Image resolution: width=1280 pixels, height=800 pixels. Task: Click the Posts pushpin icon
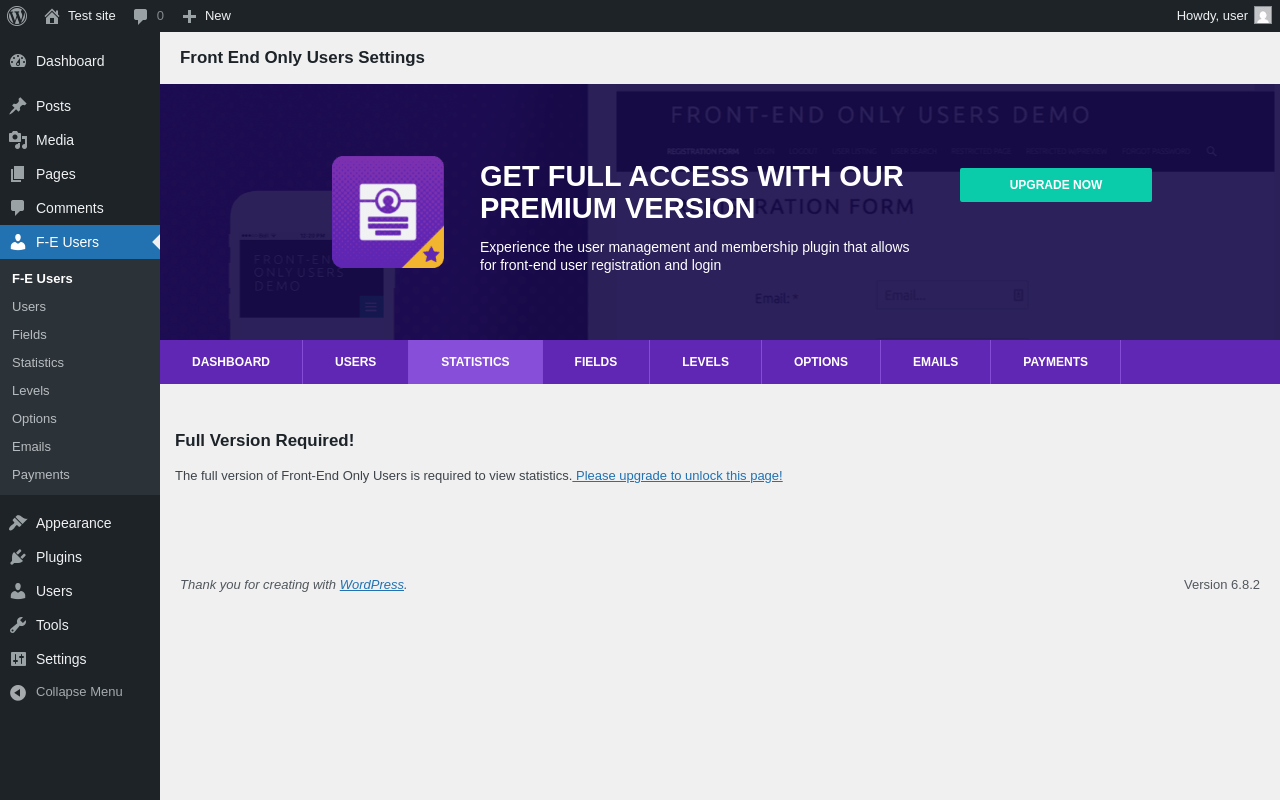pos(18,106)
